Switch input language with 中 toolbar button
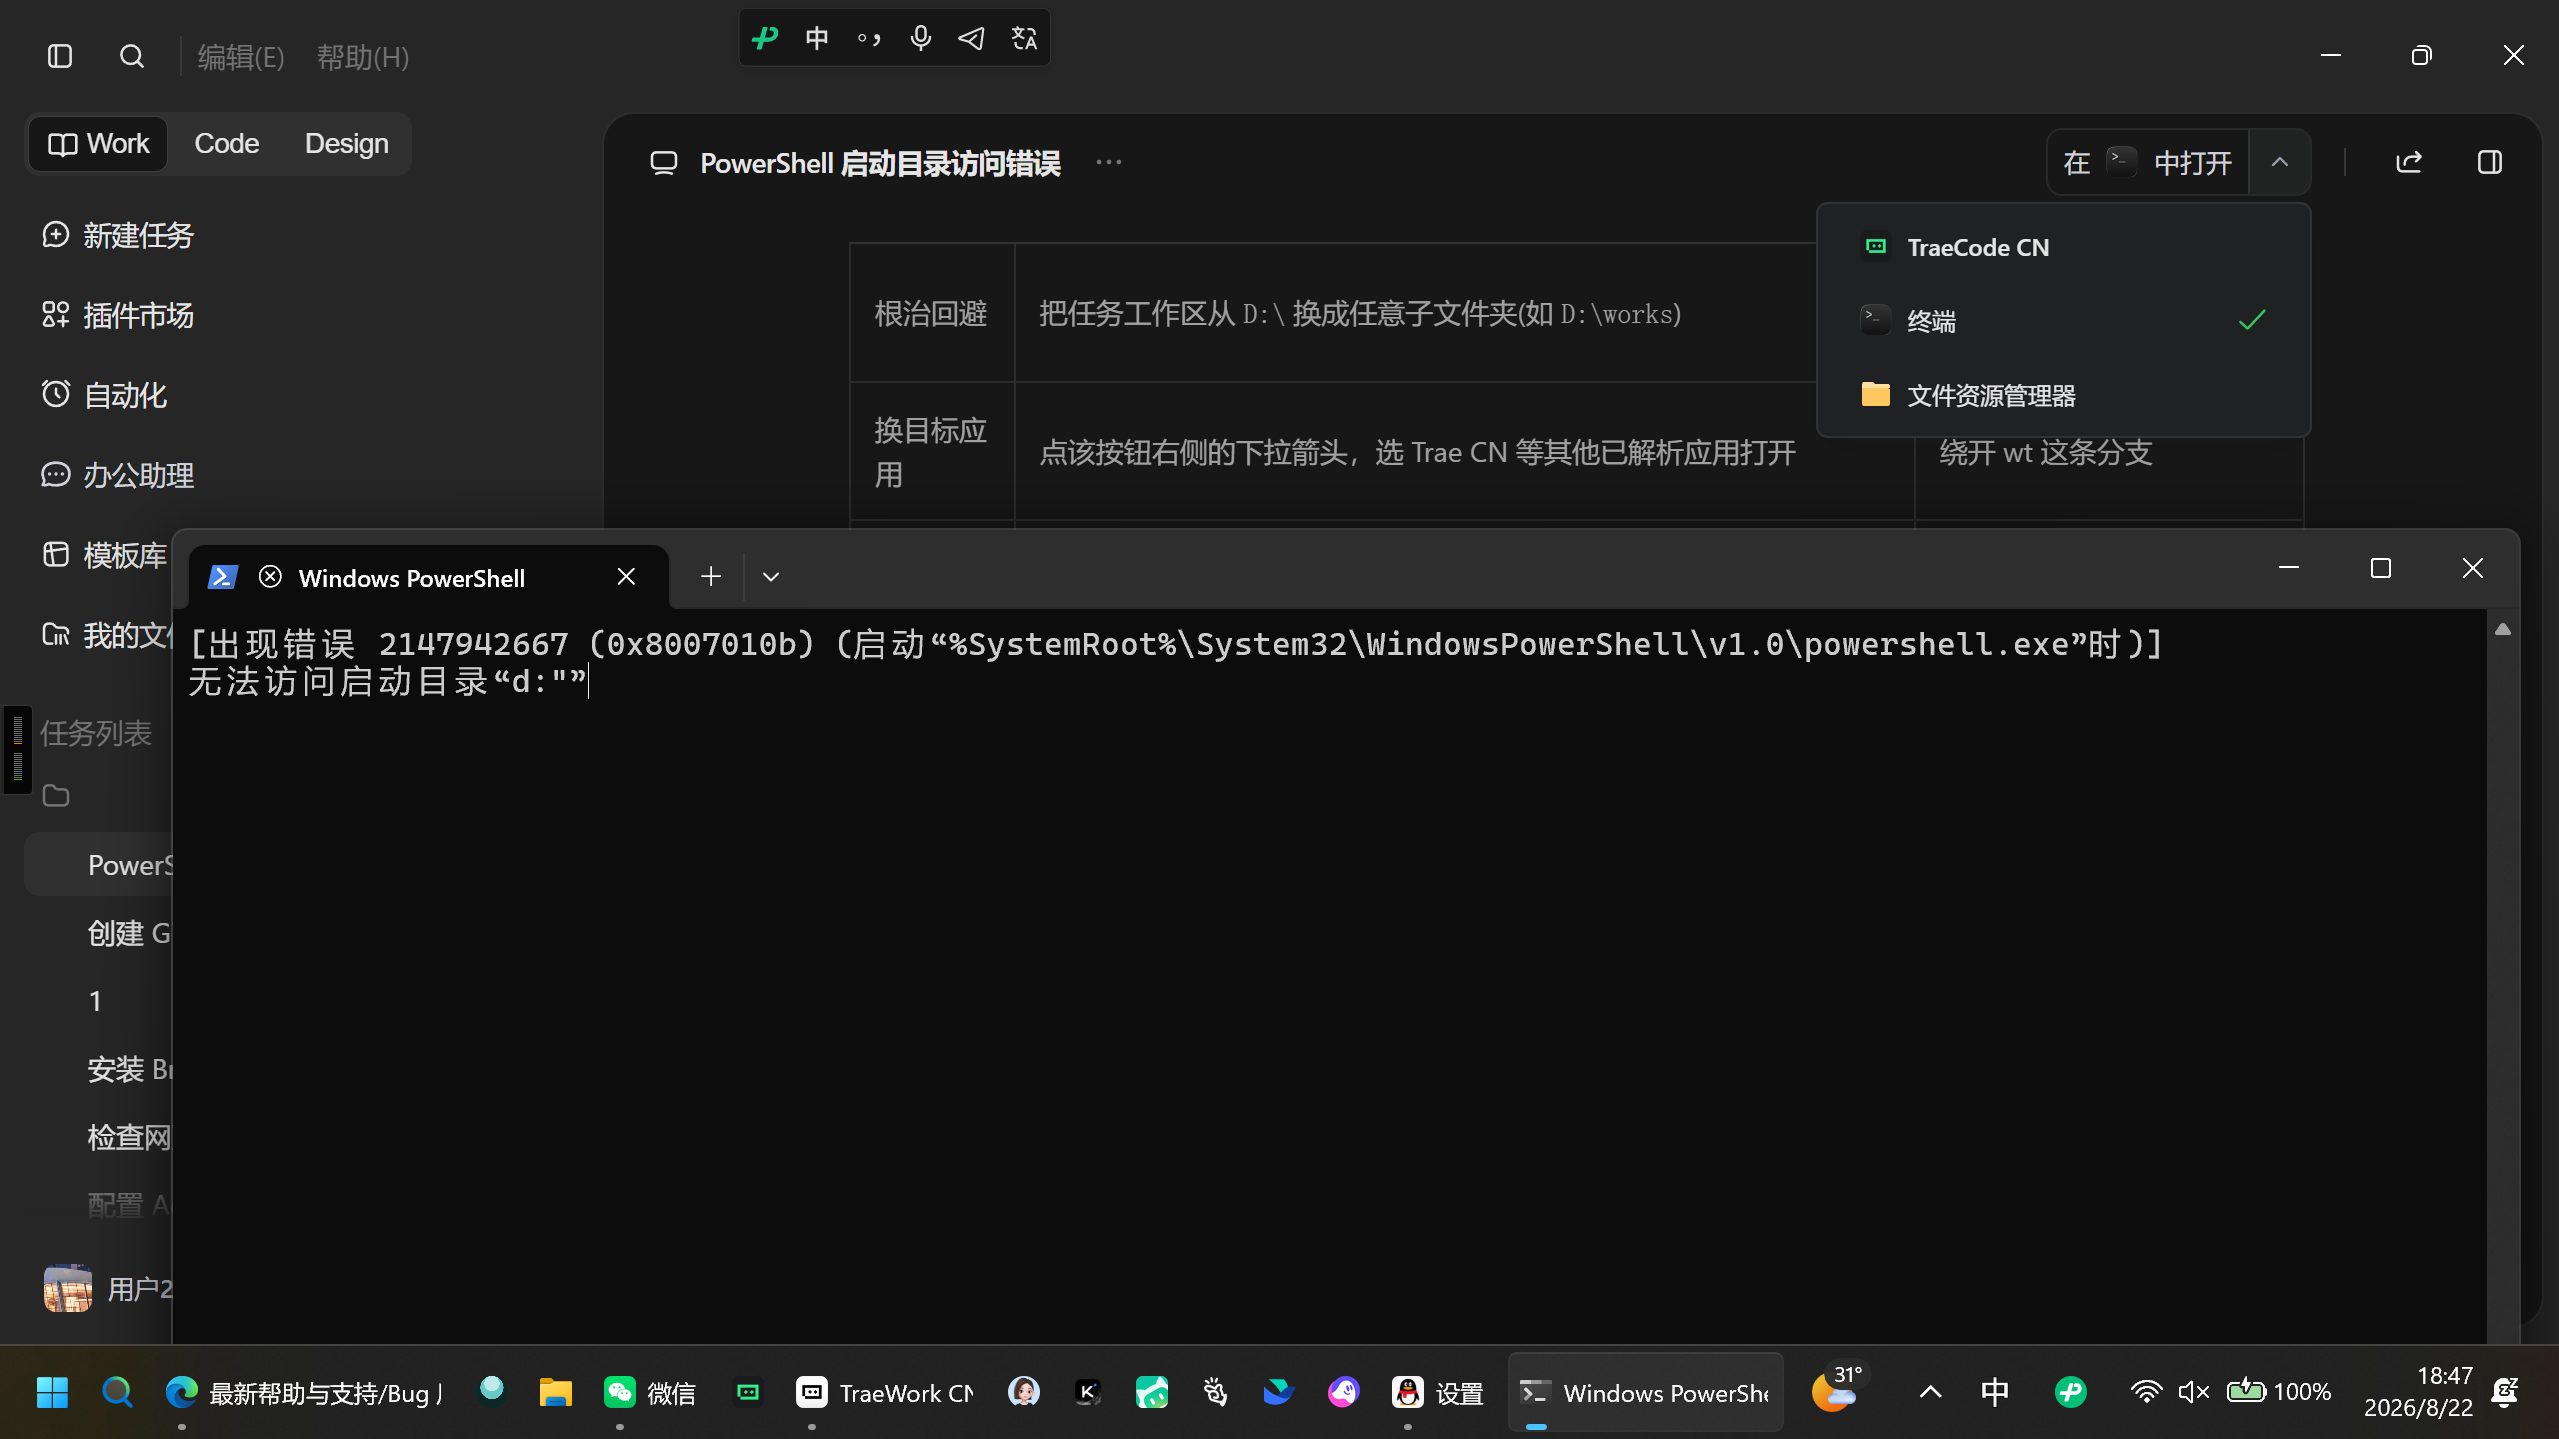 817,38
